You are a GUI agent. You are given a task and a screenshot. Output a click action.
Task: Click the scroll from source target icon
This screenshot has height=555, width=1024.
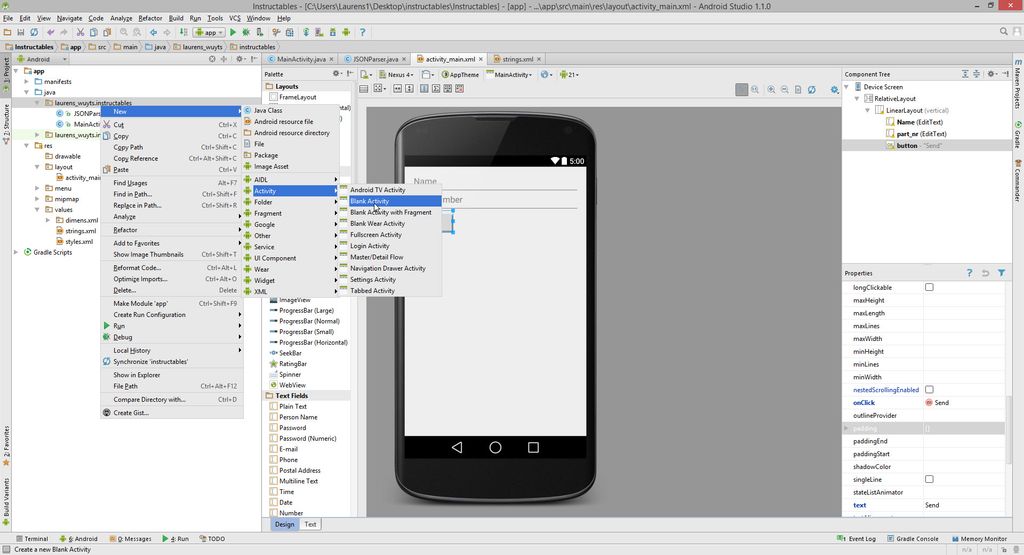pos(212,59)
